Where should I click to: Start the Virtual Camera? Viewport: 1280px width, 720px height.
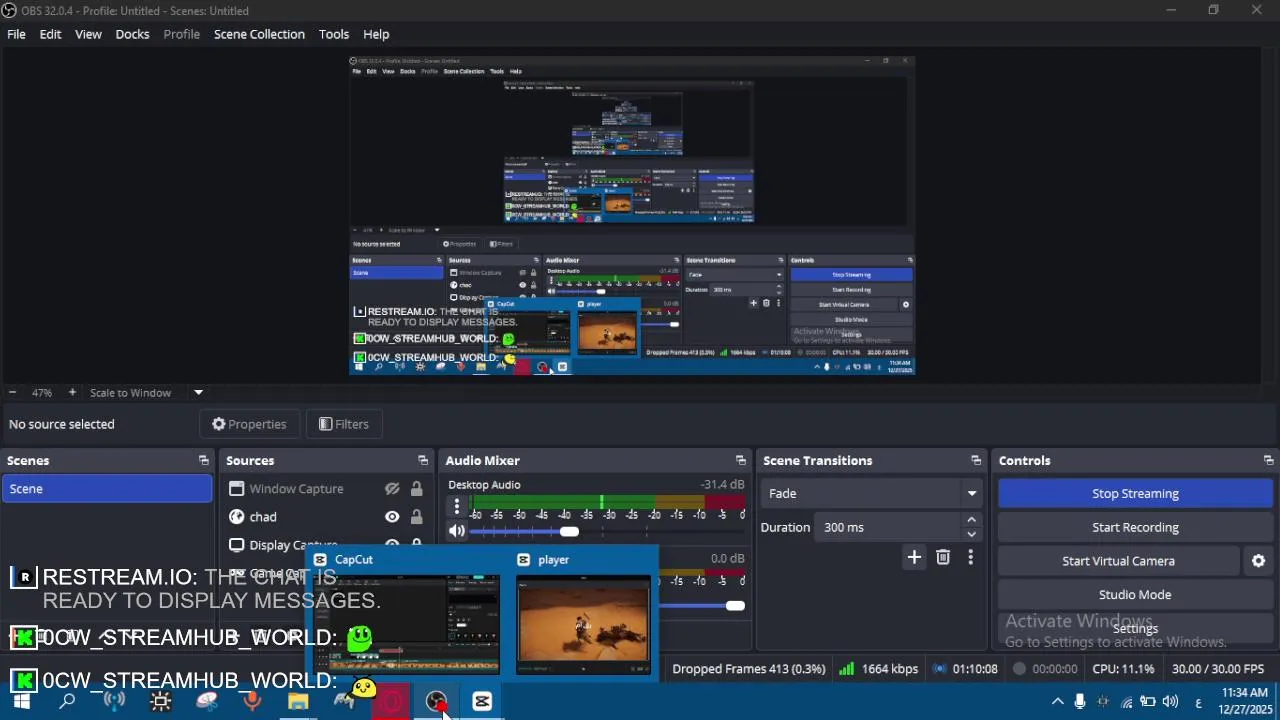point(1118,561)
